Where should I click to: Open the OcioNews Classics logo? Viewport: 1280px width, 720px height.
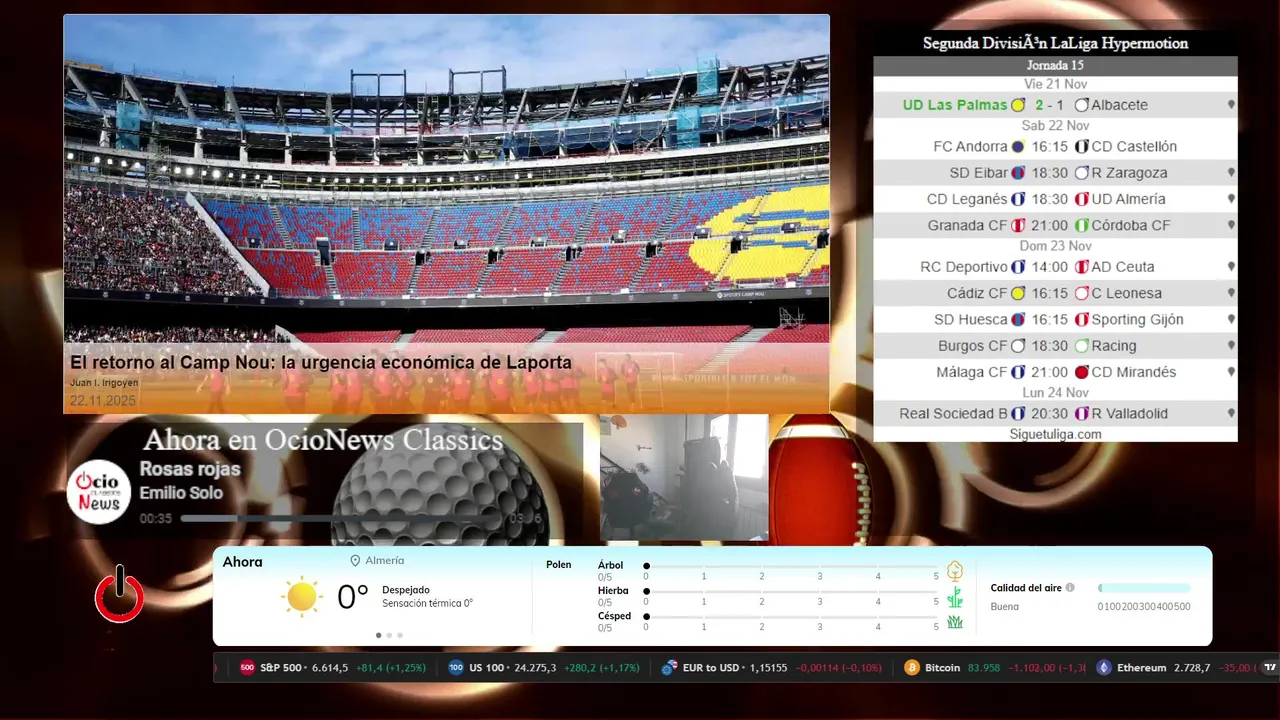[99, 491]
